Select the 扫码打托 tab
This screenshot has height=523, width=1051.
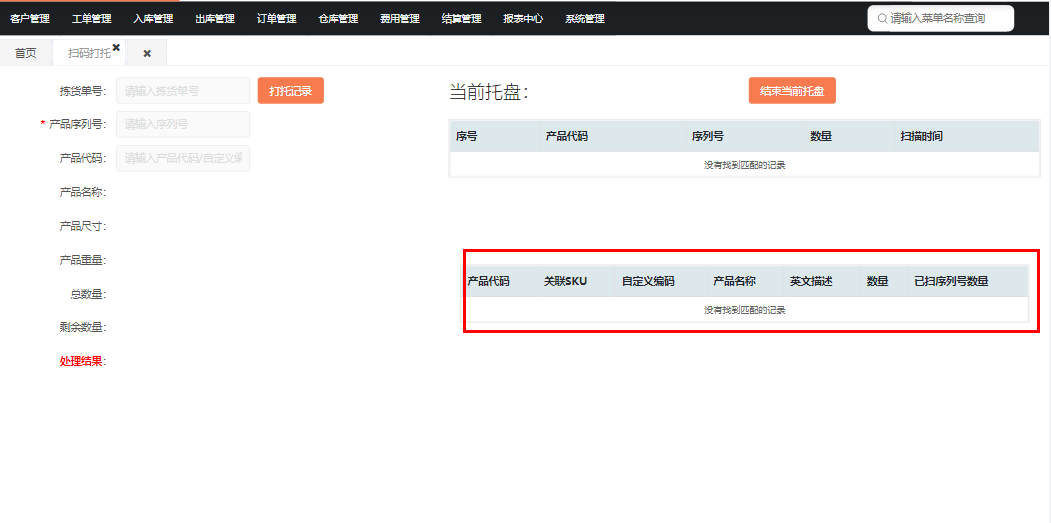point(88,54)
